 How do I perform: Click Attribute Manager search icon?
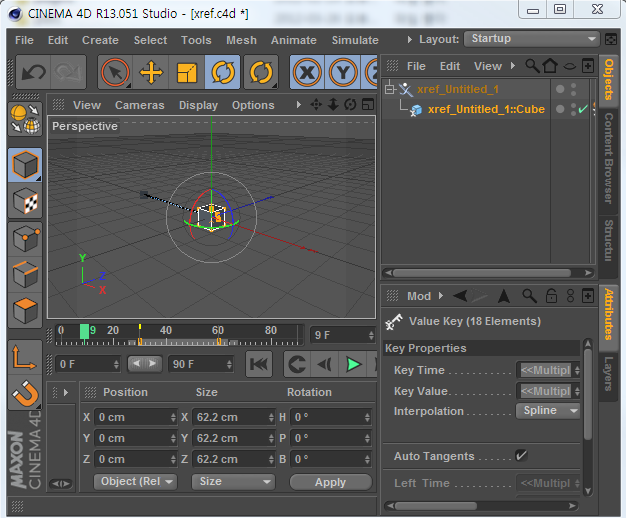(x=529, y=296)
